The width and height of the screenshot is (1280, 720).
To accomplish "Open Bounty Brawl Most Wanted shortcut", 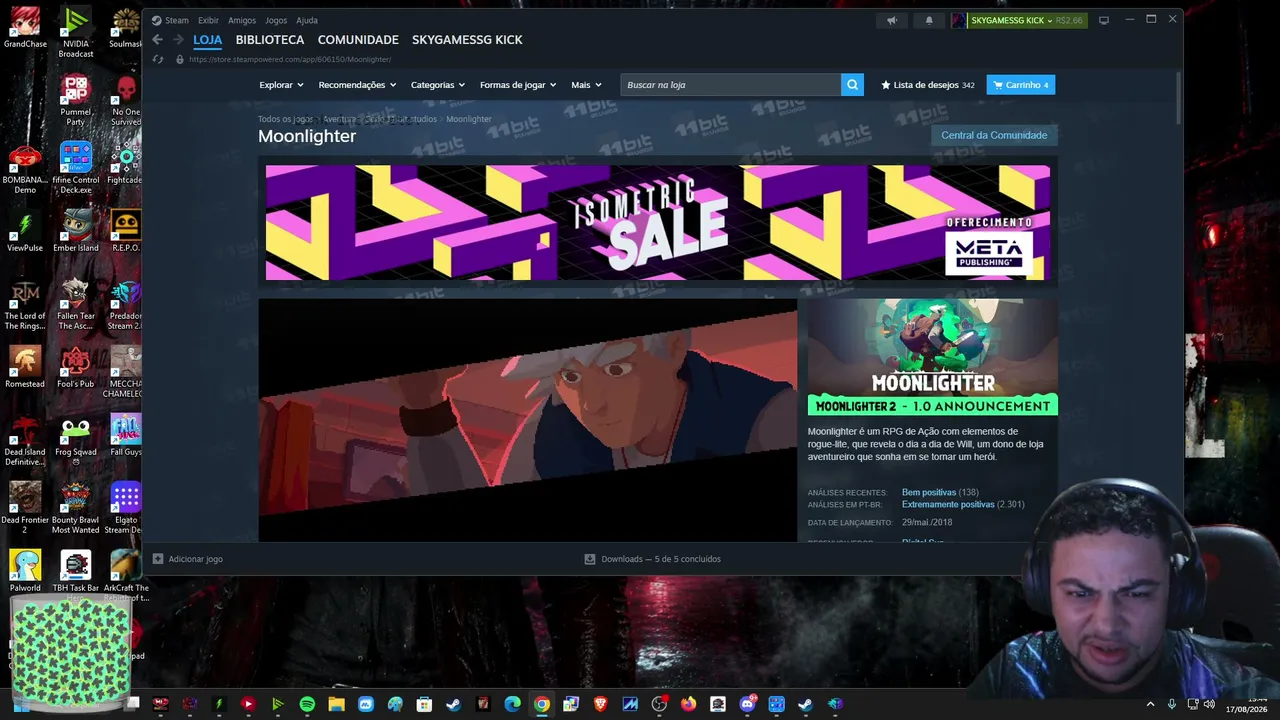I will pyautogui.click(x=75, y=509).
